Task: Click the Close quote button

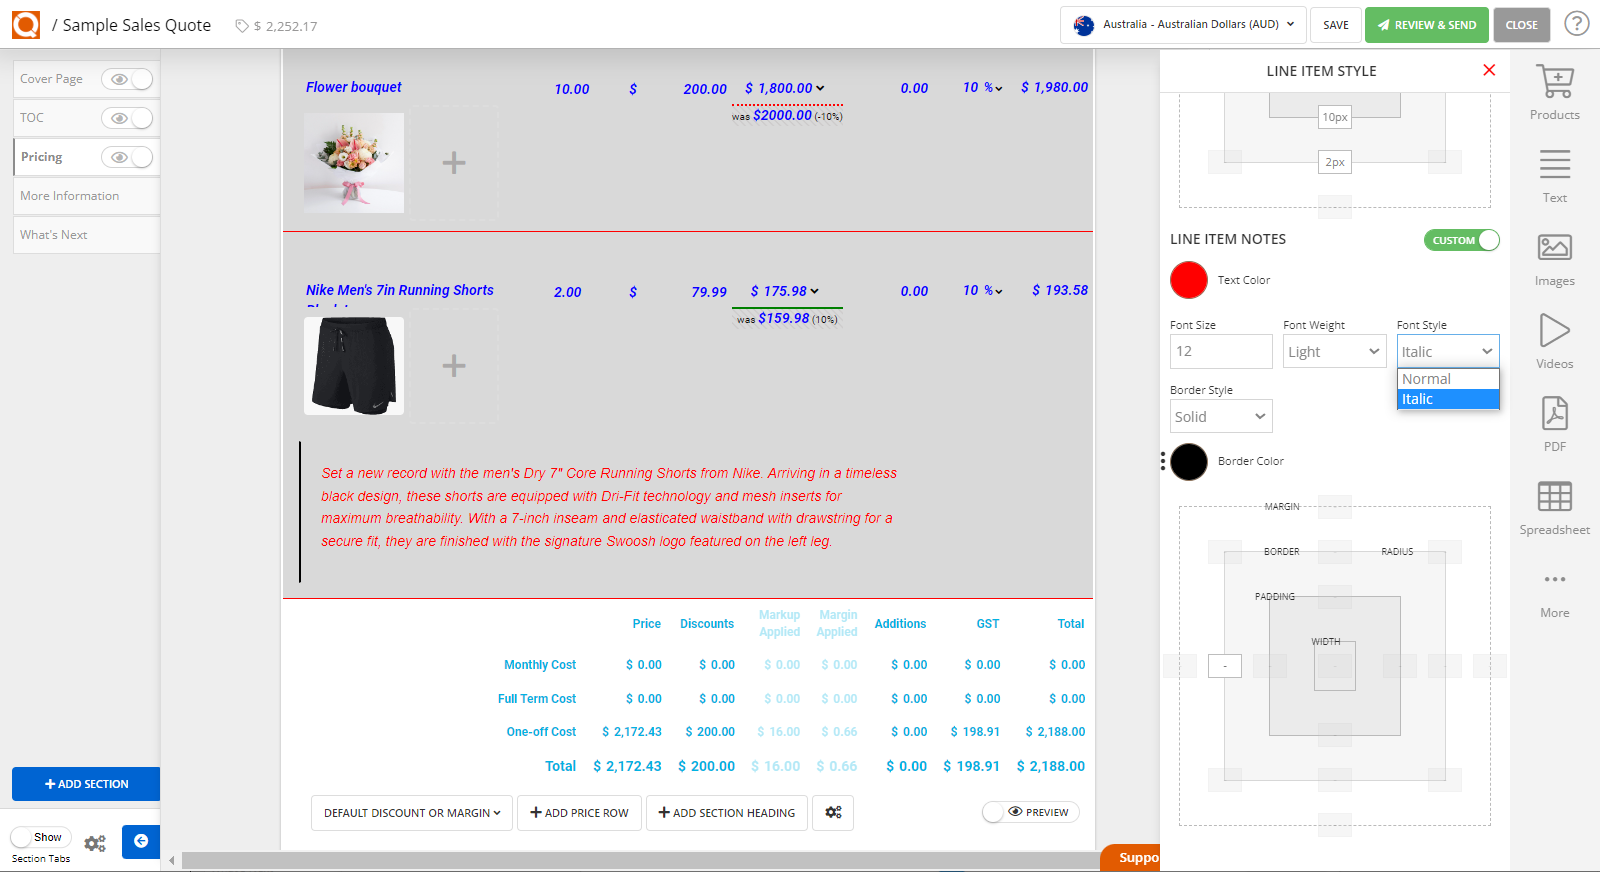Action: (1521, 25)
